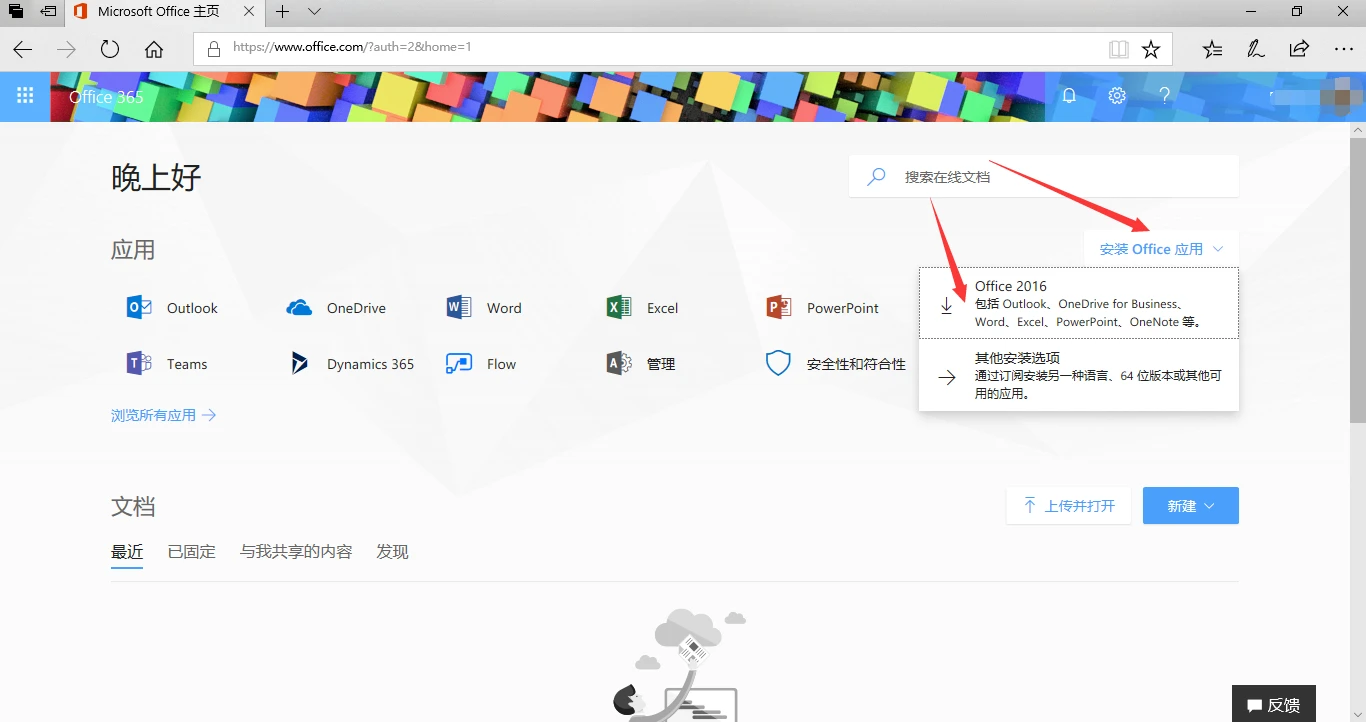Share this page from the browser toolbar
This screenshot has height=722, width=1366.
(x=1299, y=49)
